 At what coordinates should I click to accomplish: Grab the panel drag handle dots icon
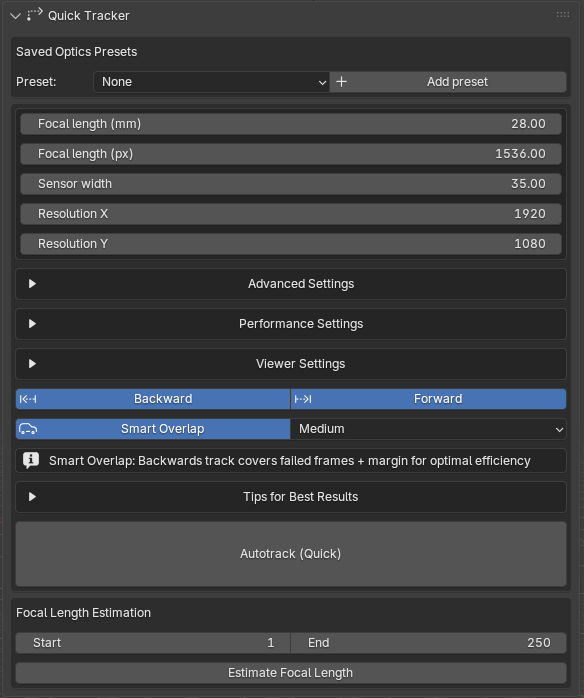pyautogui.click(x=563, y=15)
